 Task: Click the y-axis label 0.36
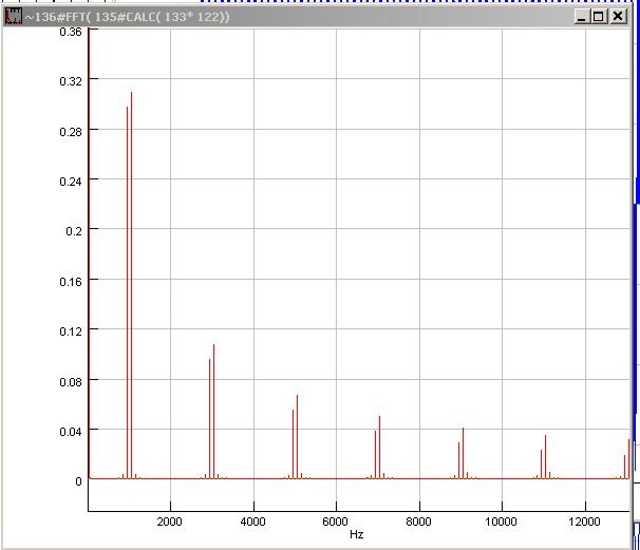(x=71, y=32)
